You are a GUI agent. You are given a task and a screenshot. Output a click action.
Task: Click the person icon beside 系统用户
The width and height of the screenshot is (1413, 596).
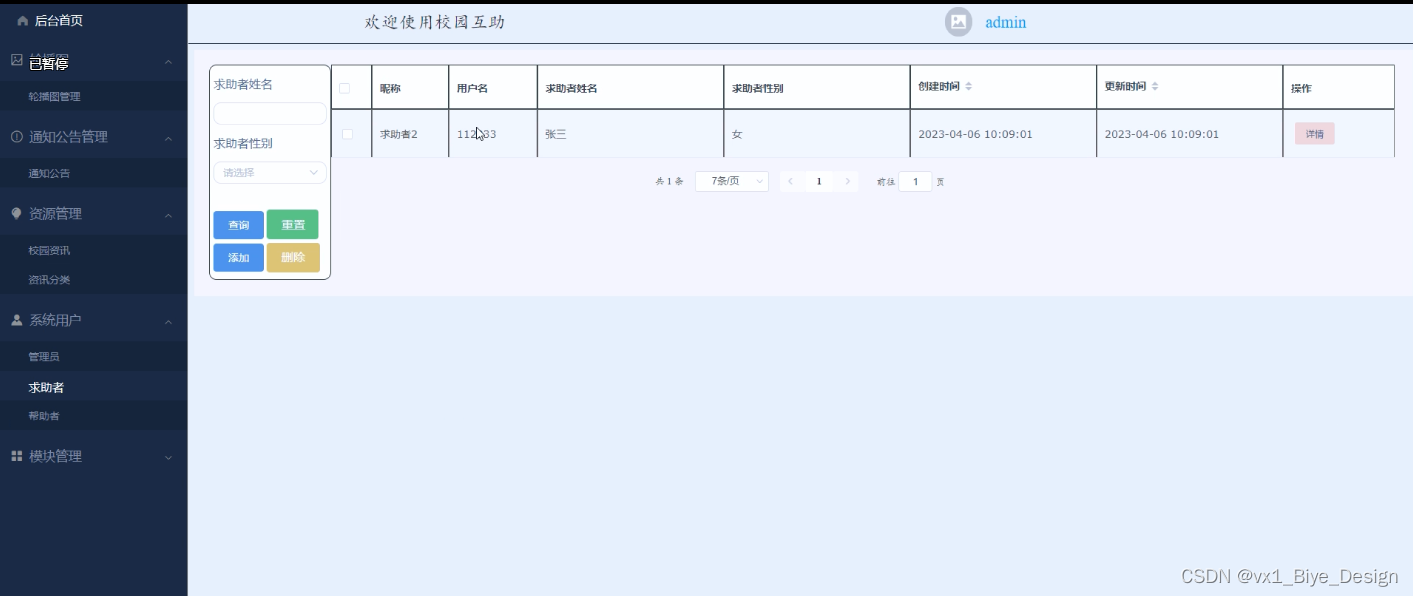click(16, 320)
